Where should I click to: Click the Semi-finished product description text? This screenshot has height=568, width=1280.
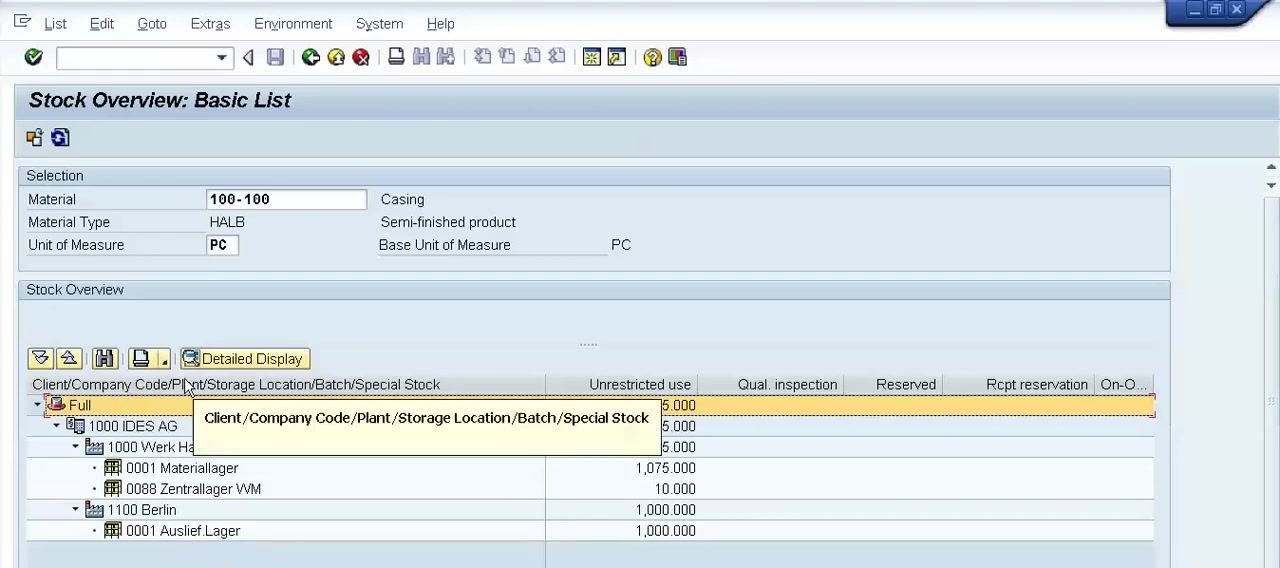(448, 222)
